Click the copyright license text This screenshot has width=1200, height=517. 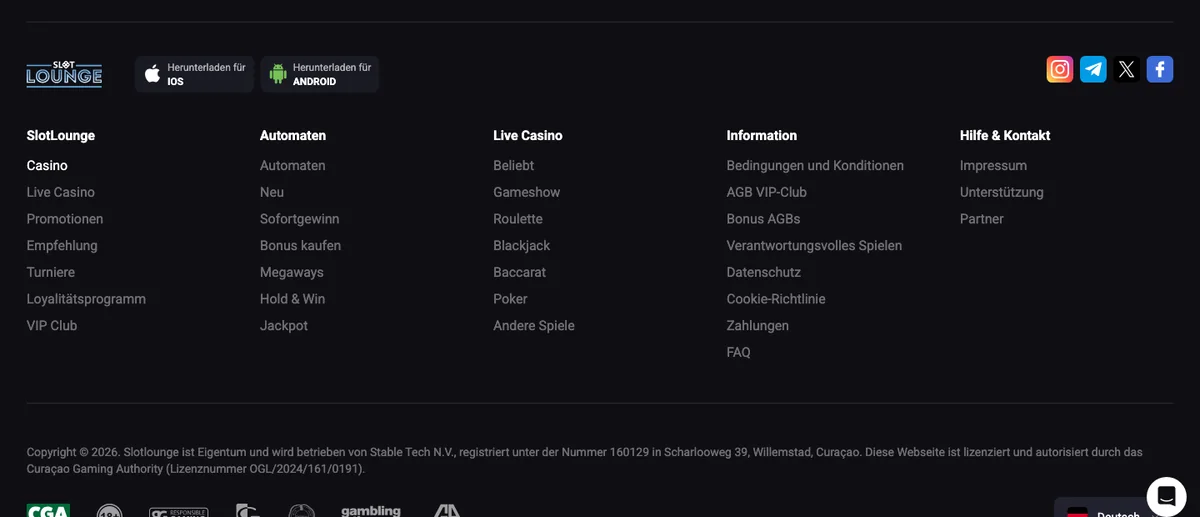pyautogui.click(x=584, y=460)
